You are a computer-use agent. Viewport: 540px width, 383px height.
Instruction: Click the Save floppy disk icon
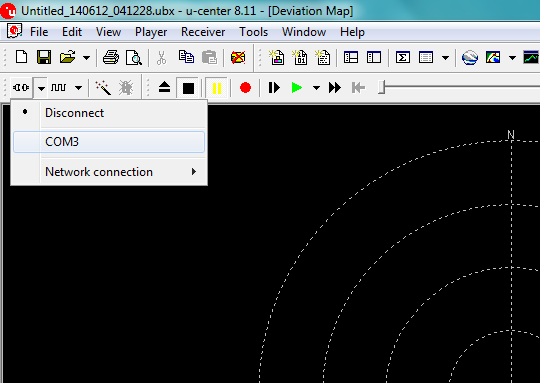coord(44,57)
